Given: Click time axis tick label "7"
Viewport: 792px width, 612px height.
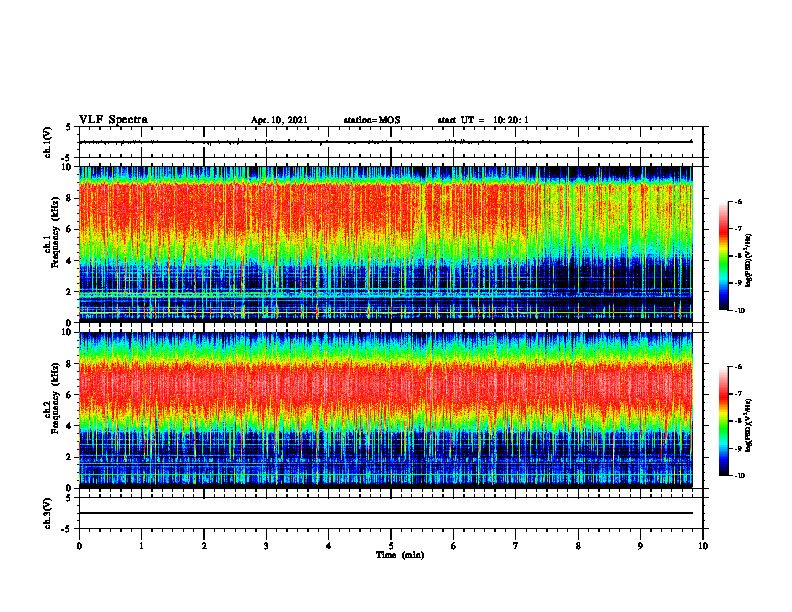Looking at the screenshot, I should coord(516,546).
